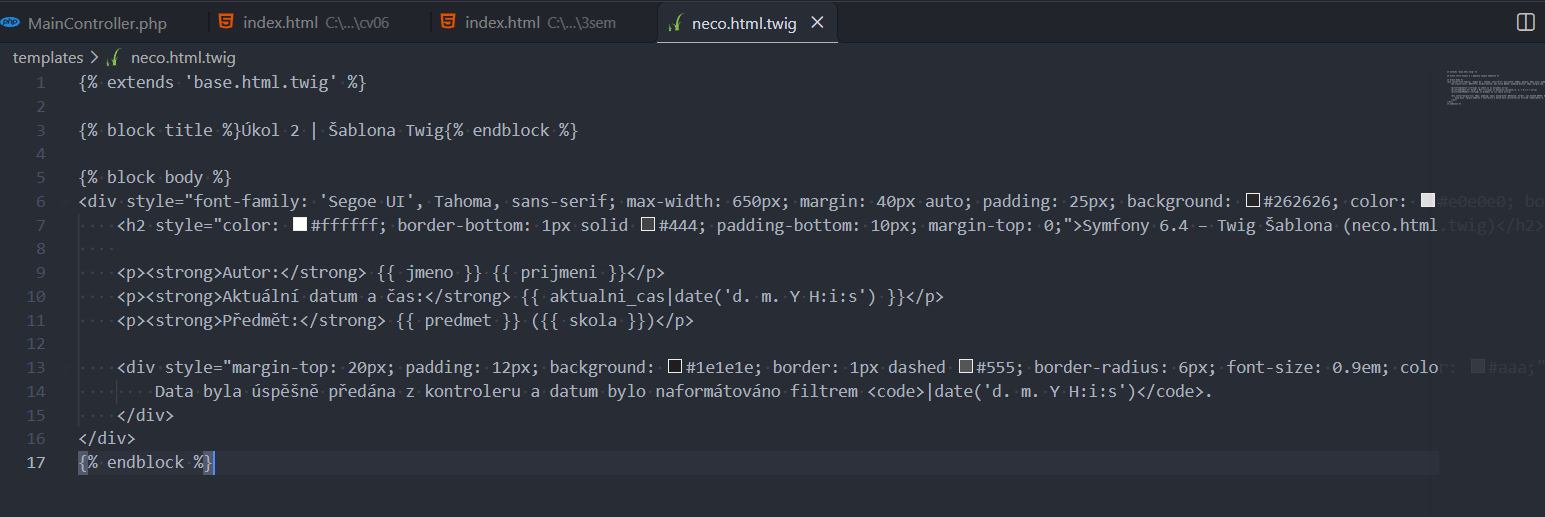Click the 'Autor:' strong text on line 9
Viewport: 1545px width, 517px height.
(252, 272)
